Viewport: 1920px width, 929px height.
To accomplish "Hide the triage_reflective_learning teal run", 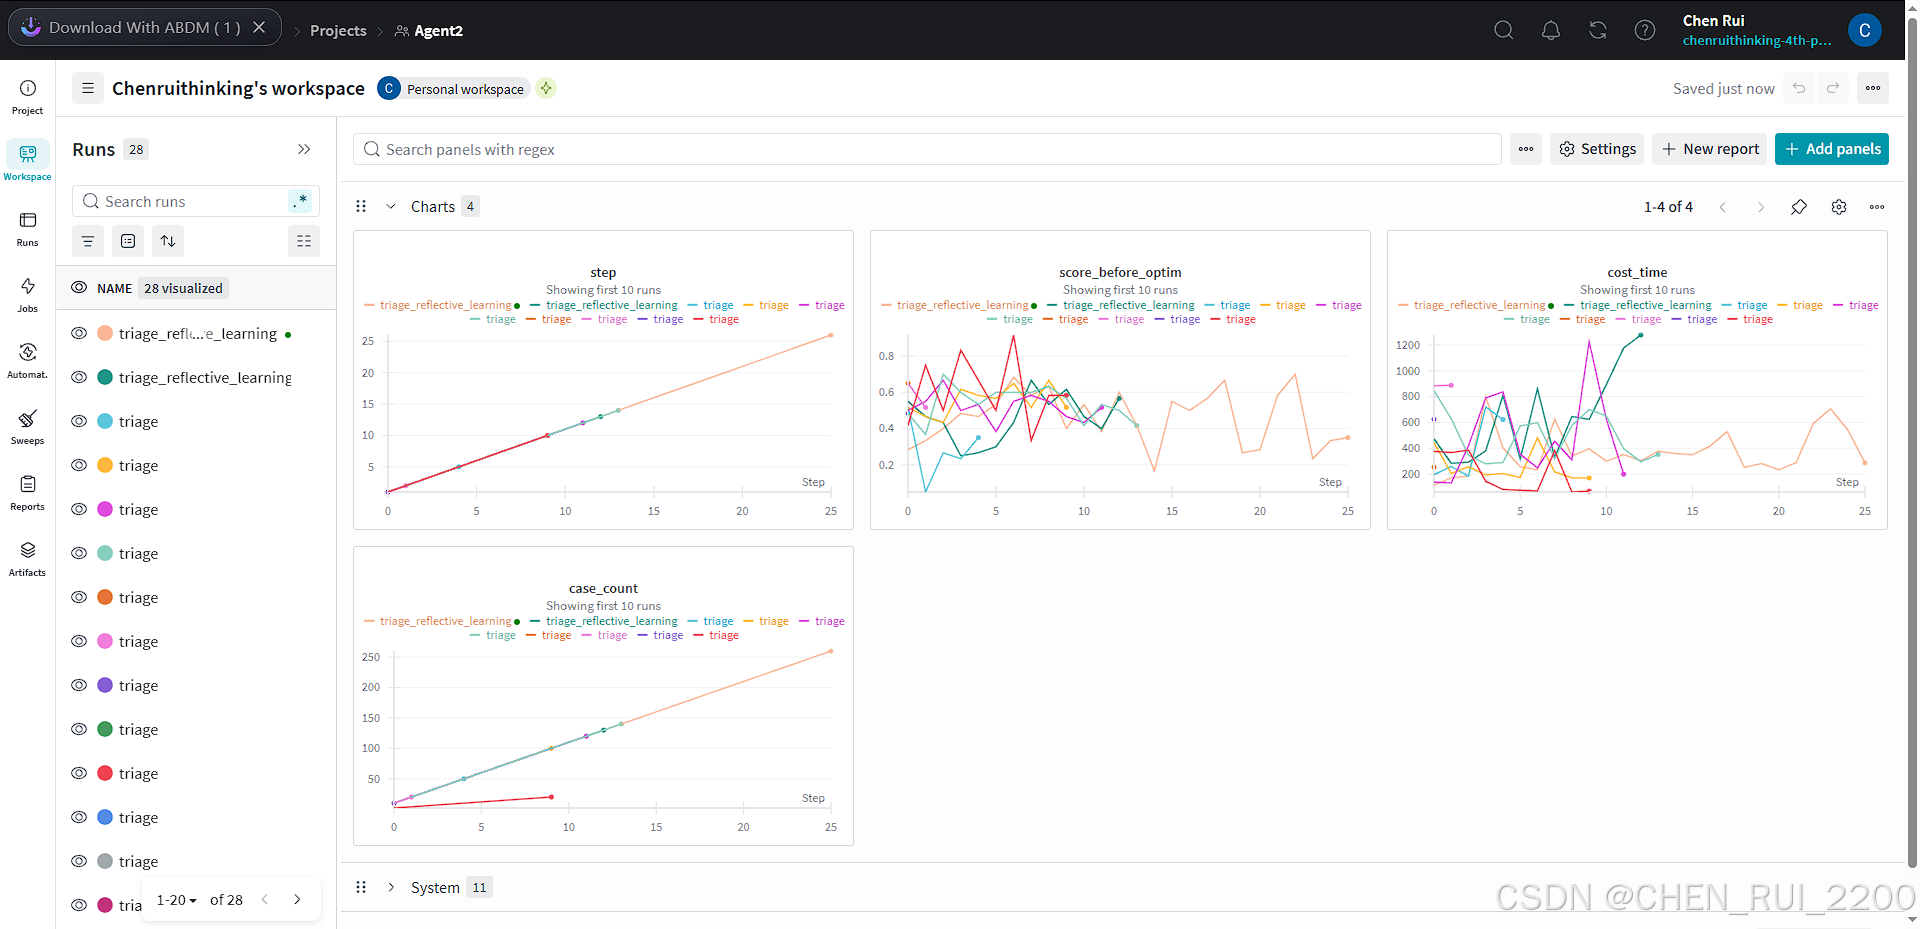I will tap(79, 377).
